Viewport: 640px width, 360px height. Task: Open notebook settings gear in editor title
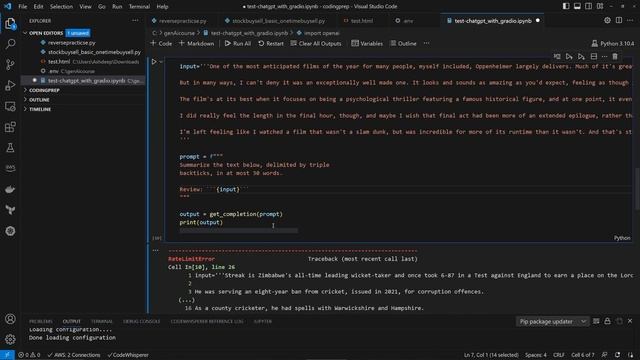[x=607, y=20]
